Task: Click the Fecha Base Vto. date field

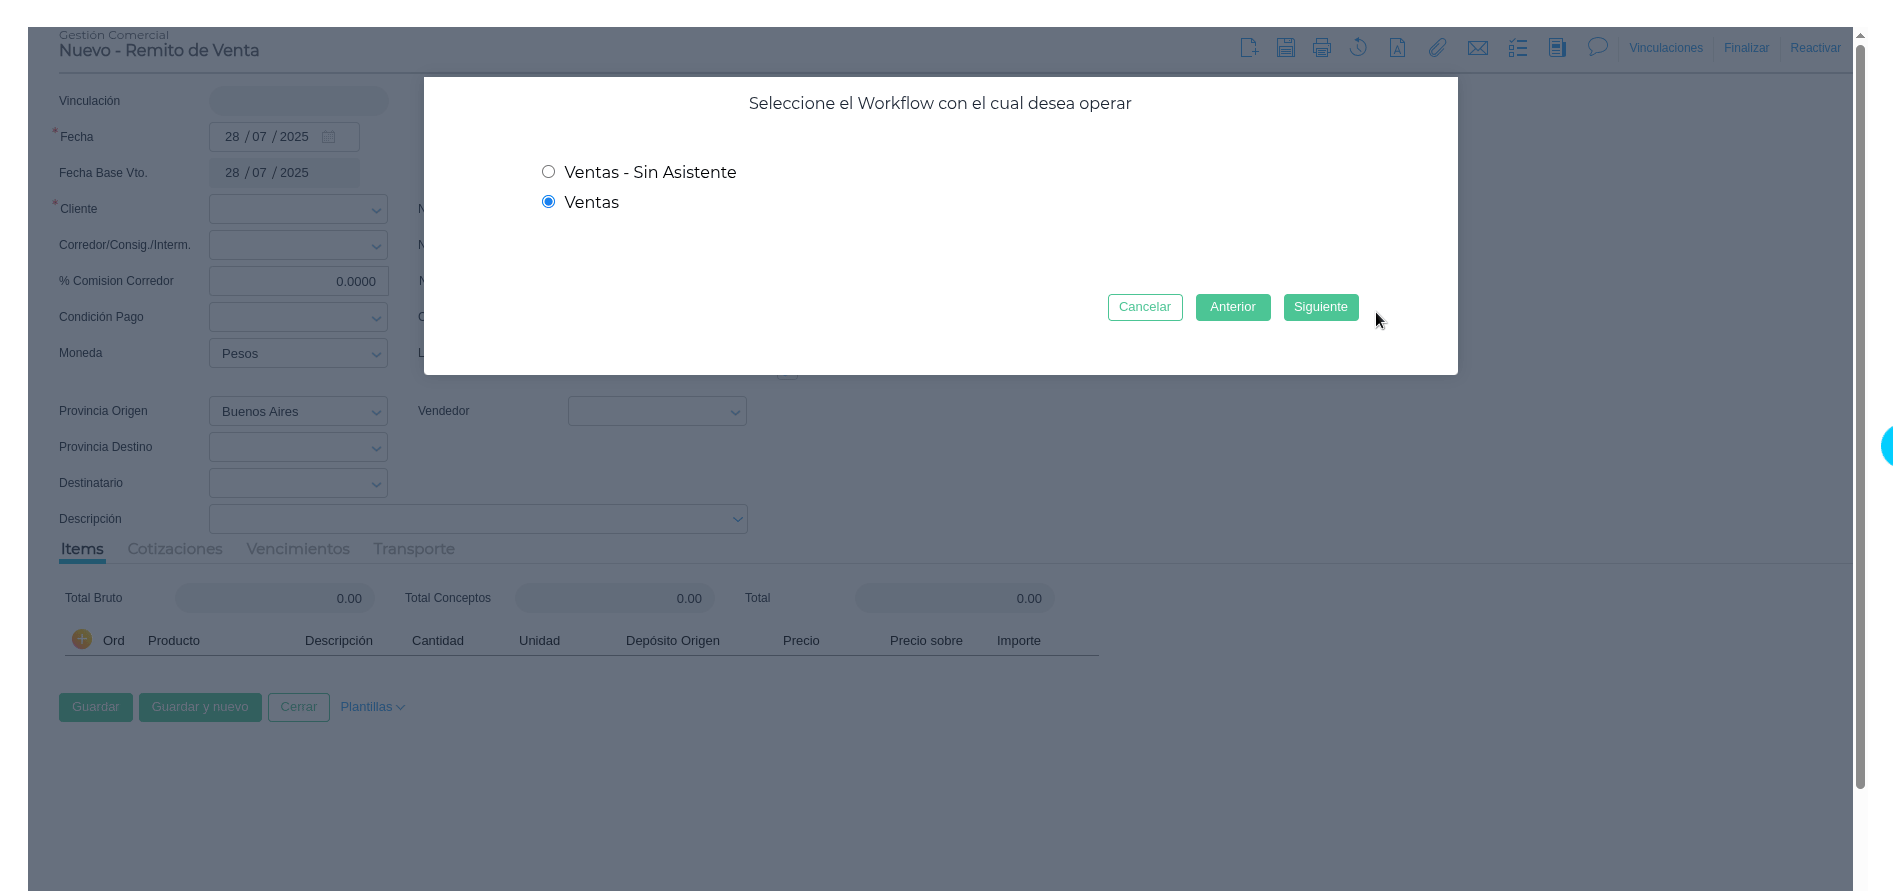Action: click(x=284, y=173)
